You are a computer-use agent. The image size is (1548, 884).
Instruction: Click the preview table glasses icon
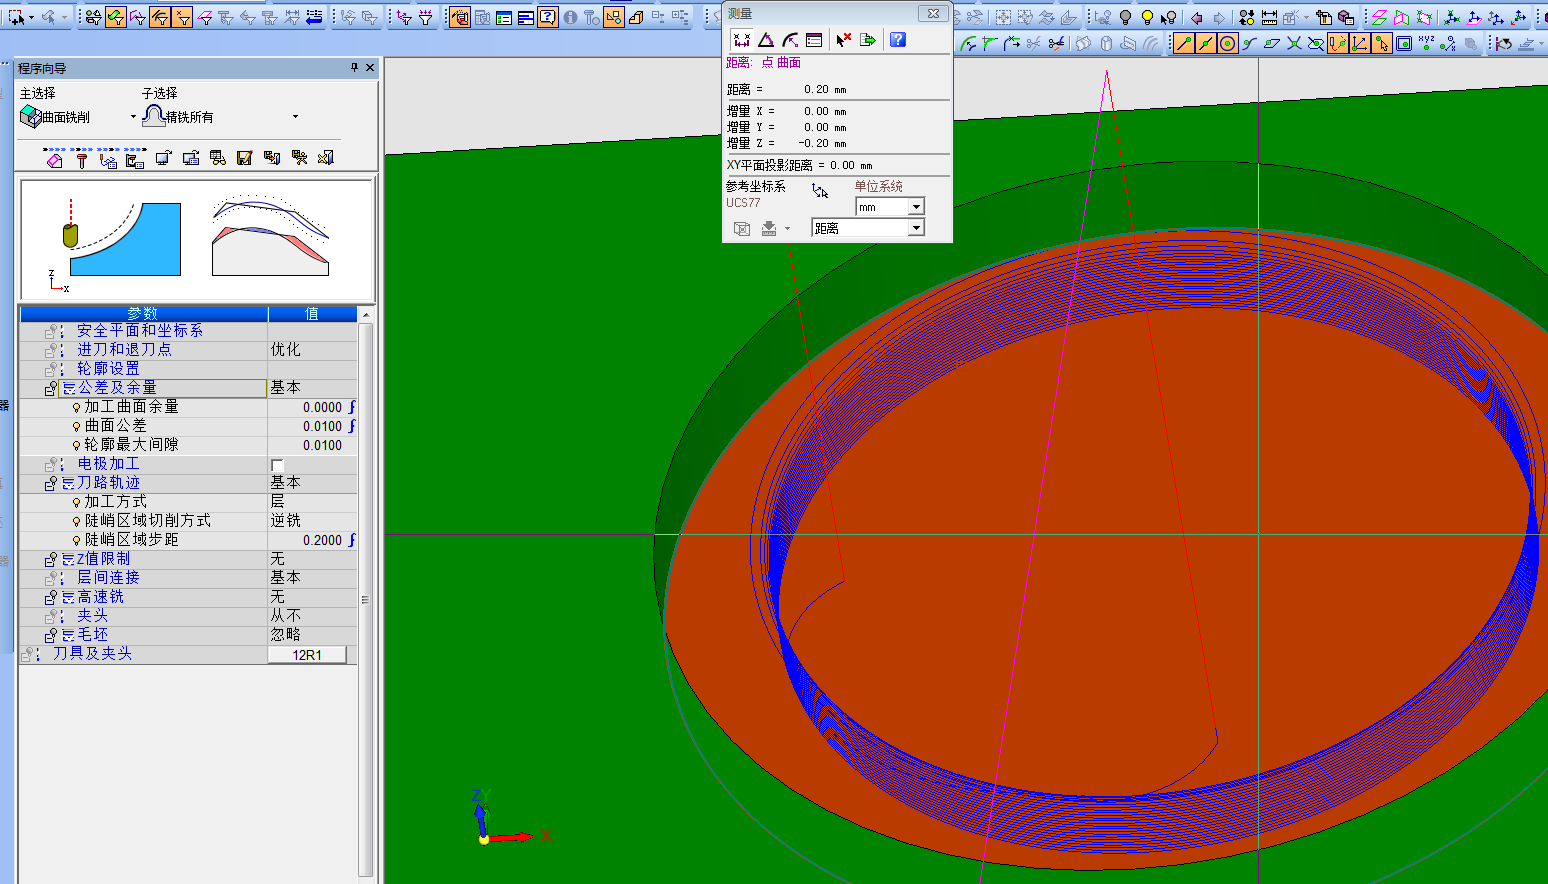point(217,158)
